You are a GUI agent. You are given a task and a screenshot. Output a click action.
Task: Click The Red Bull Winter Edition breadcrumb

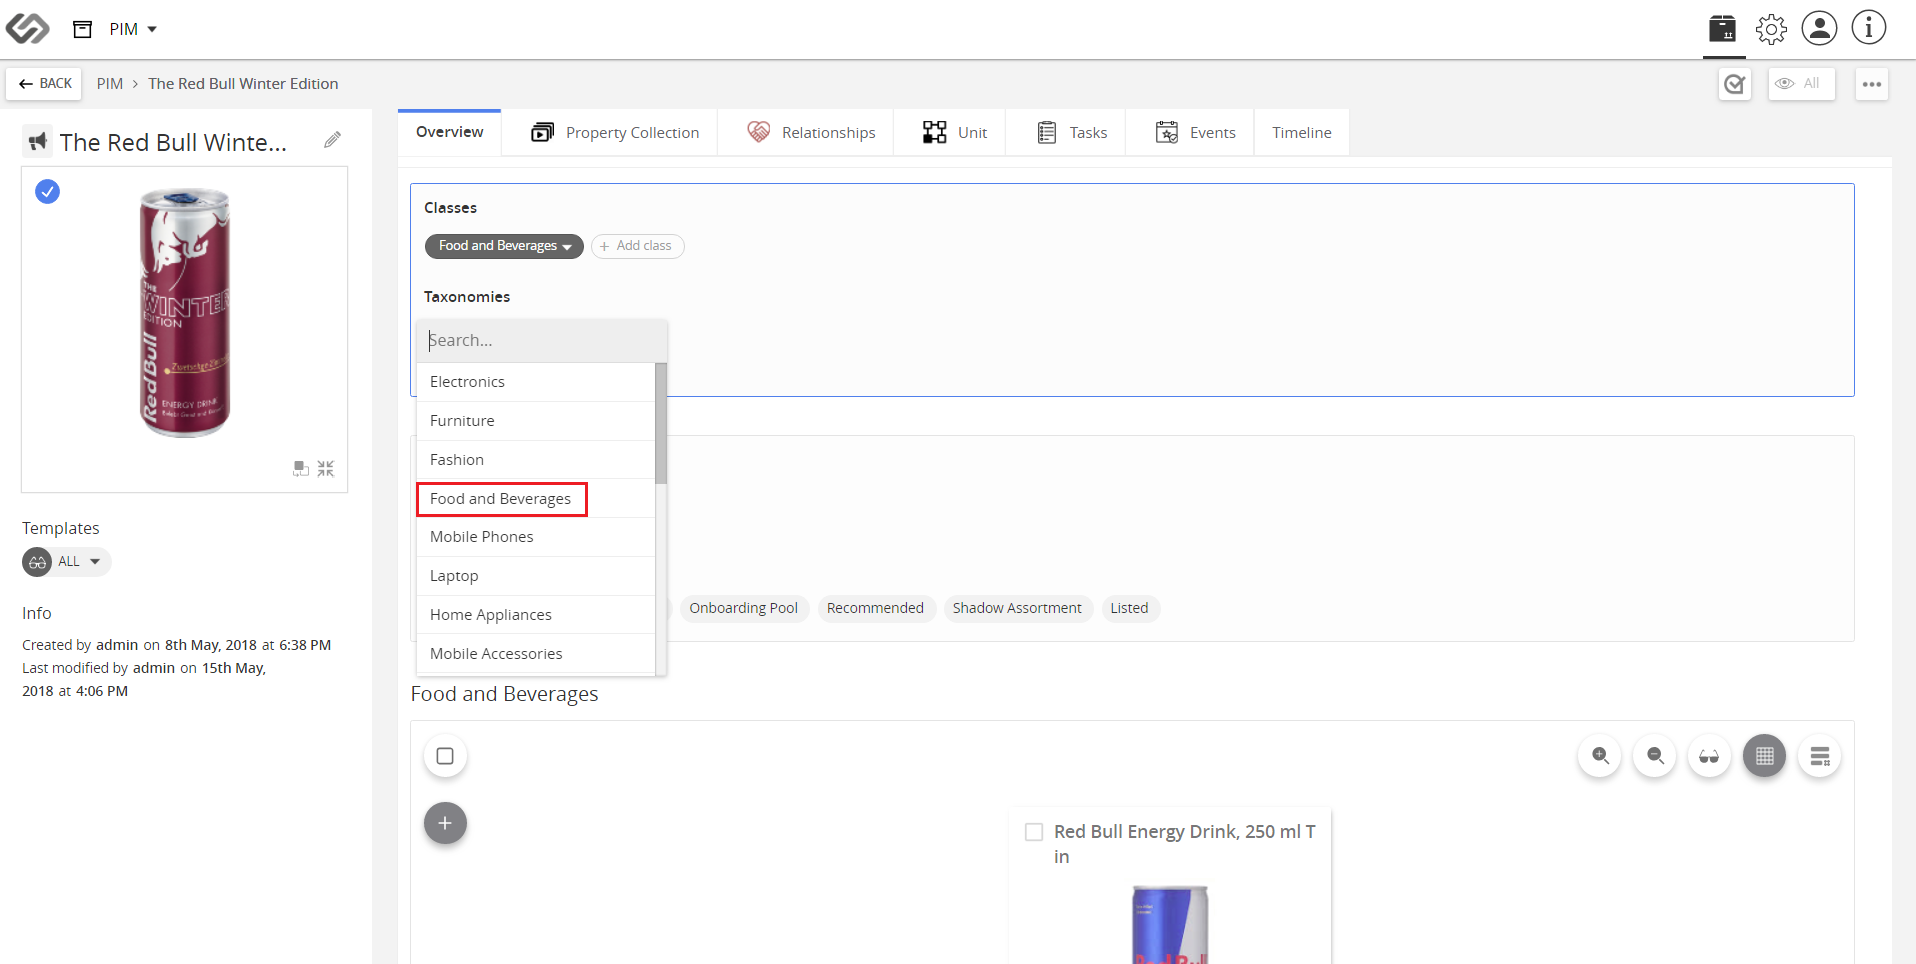point(243,84)
